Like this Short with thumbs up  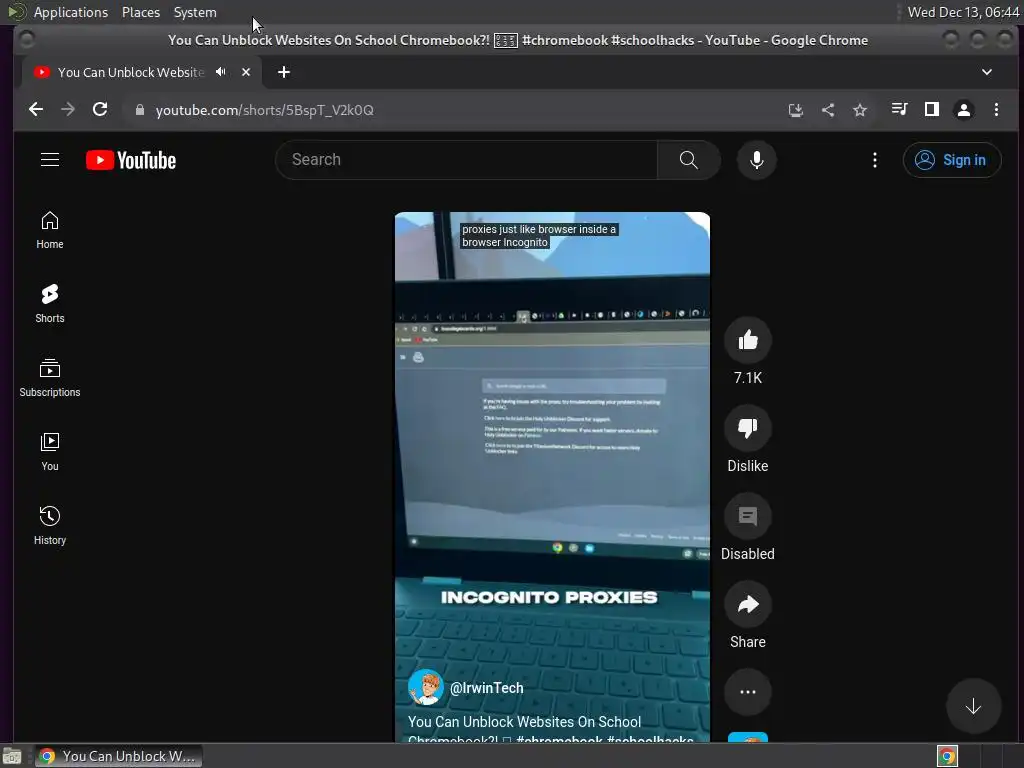748,340
